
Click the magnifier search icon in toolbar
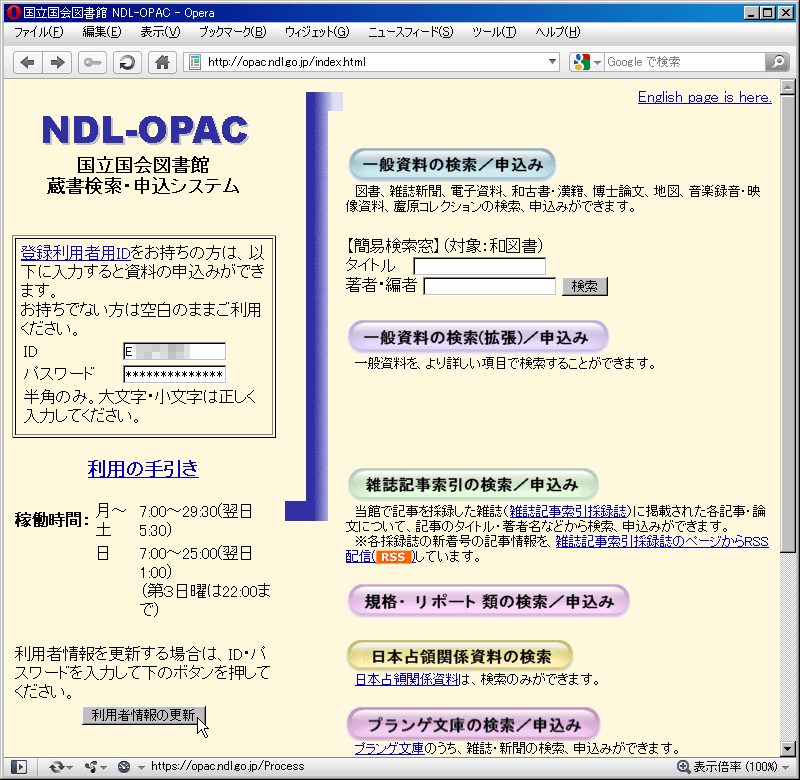(x=777, y=62)
